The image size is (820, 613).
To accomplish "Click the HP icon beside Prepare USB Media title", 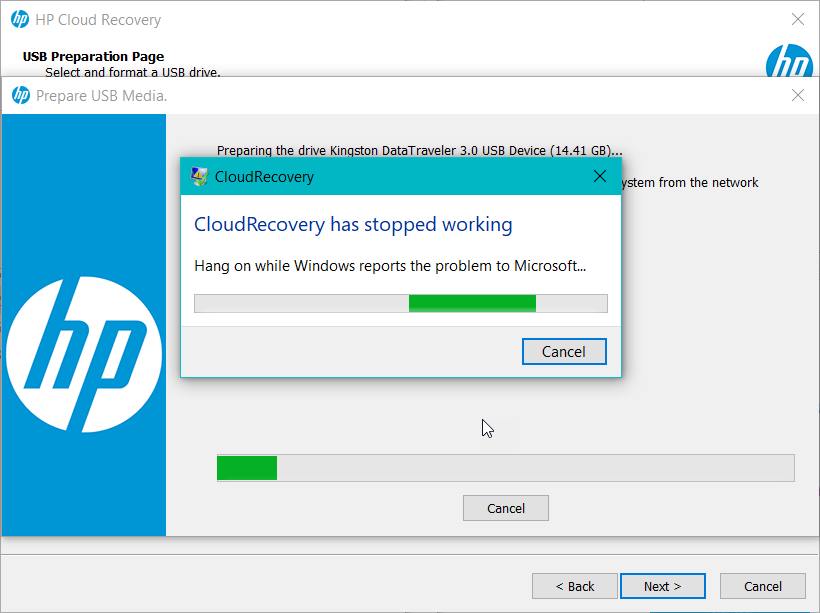I will click(20, 95).
